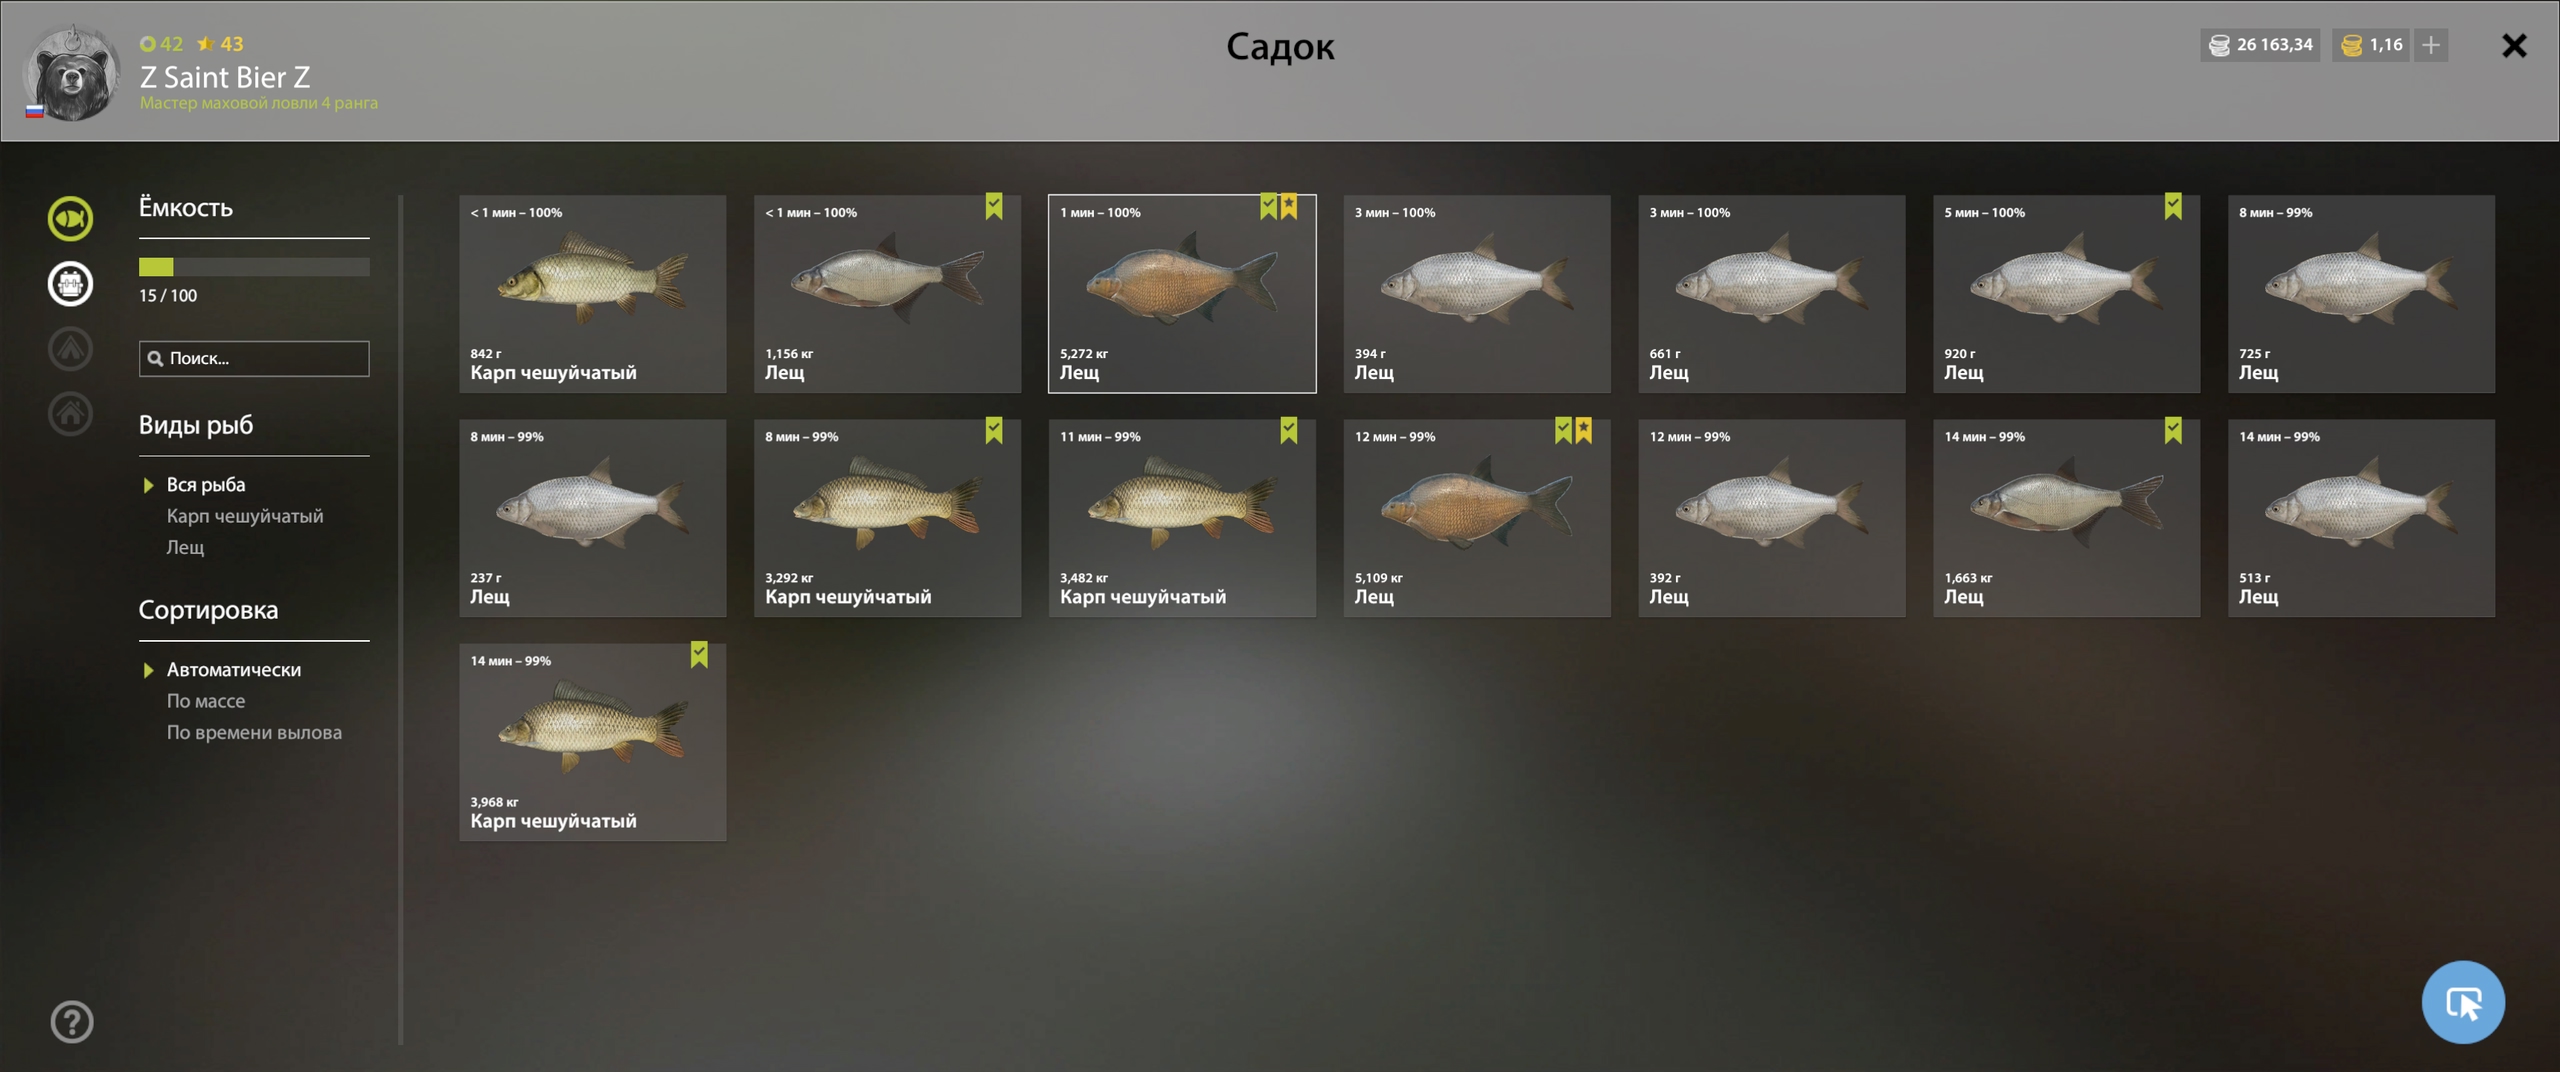Click the tent camp sidebar icon

(x=70, y=349)
